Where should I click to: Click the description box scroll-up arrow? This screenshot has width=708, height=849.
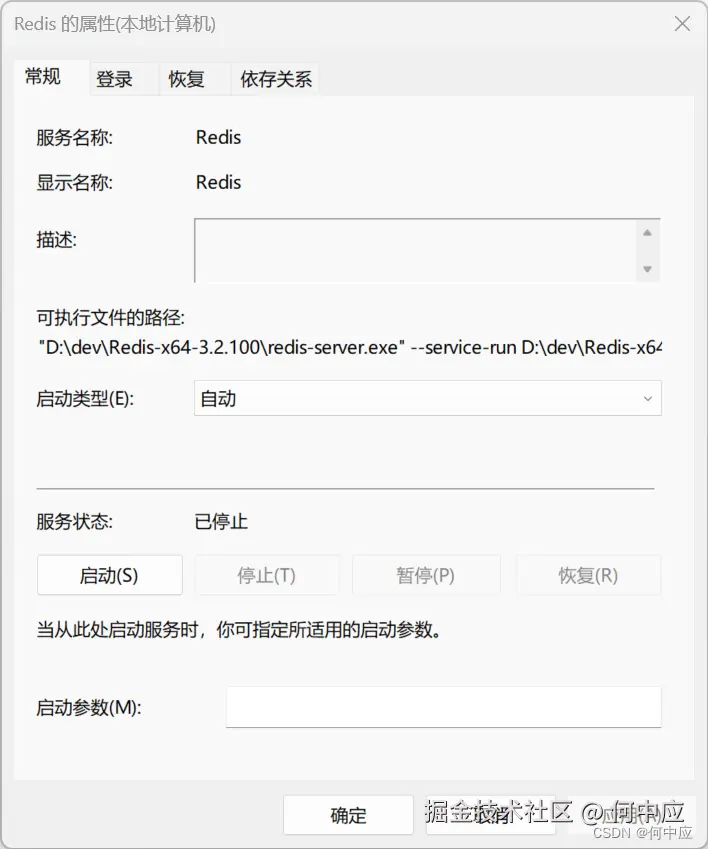point(647,233)
